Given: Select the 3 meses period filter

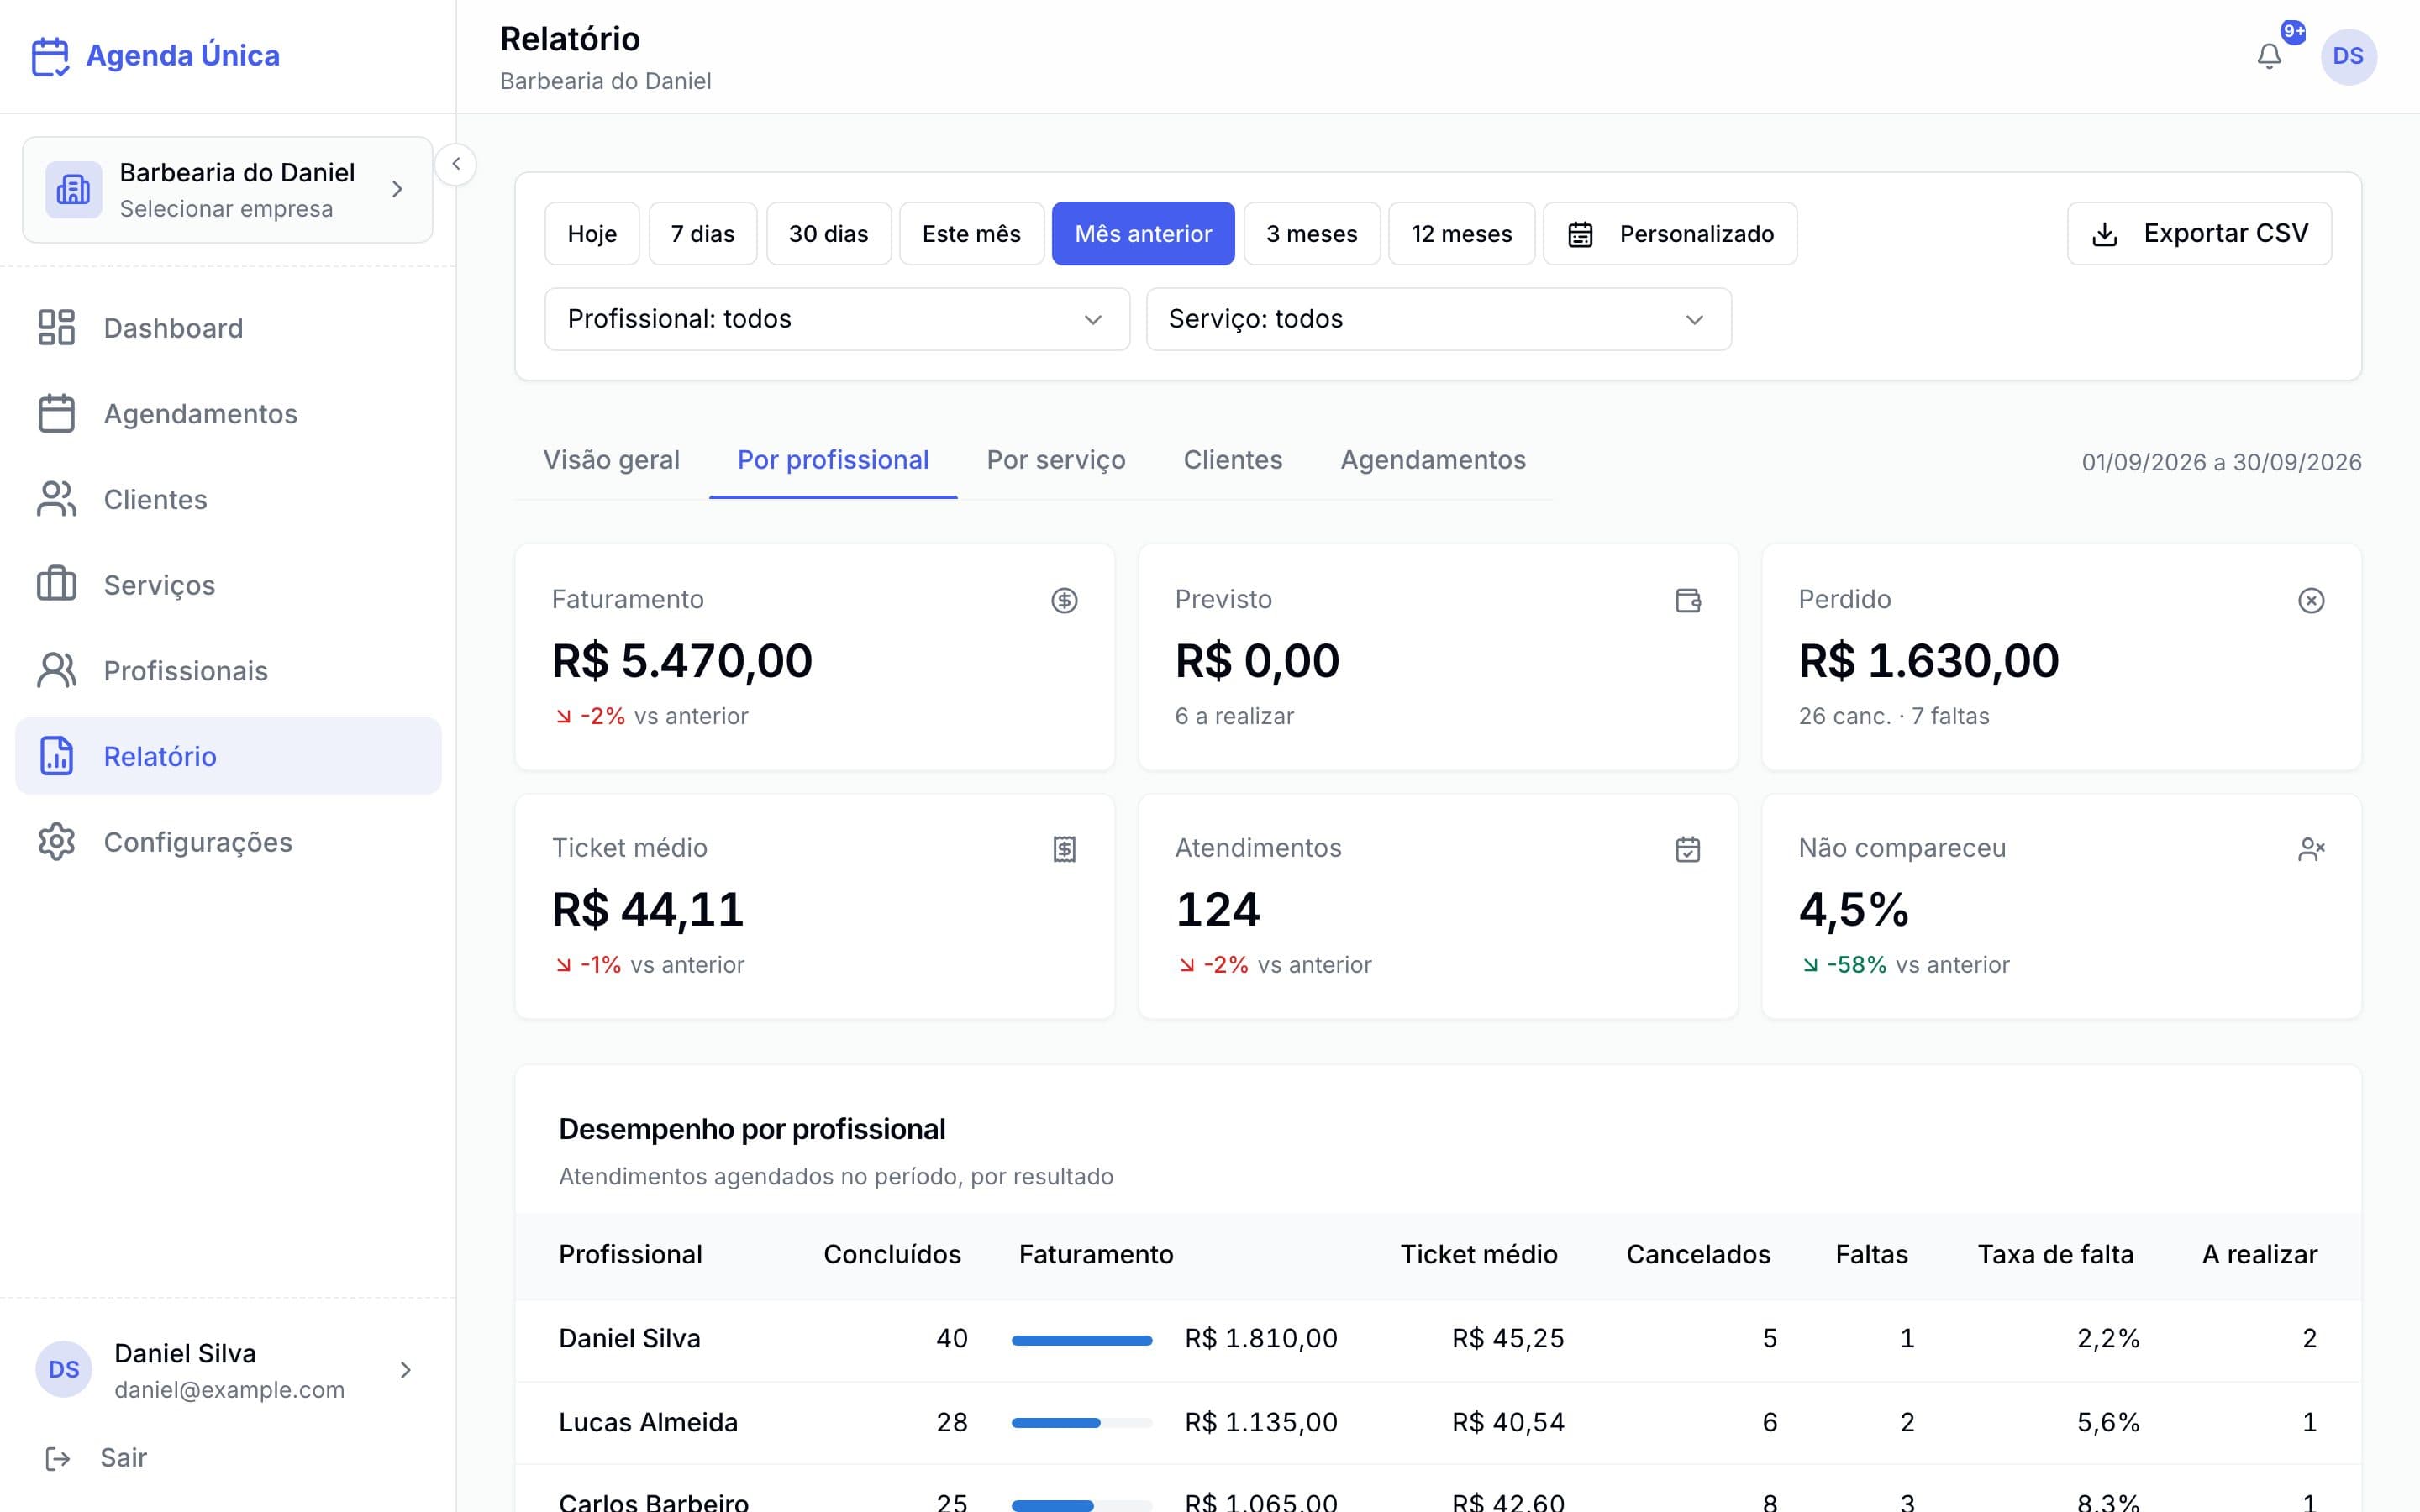Looking at the screenshot, I should tap(1312, 234).
